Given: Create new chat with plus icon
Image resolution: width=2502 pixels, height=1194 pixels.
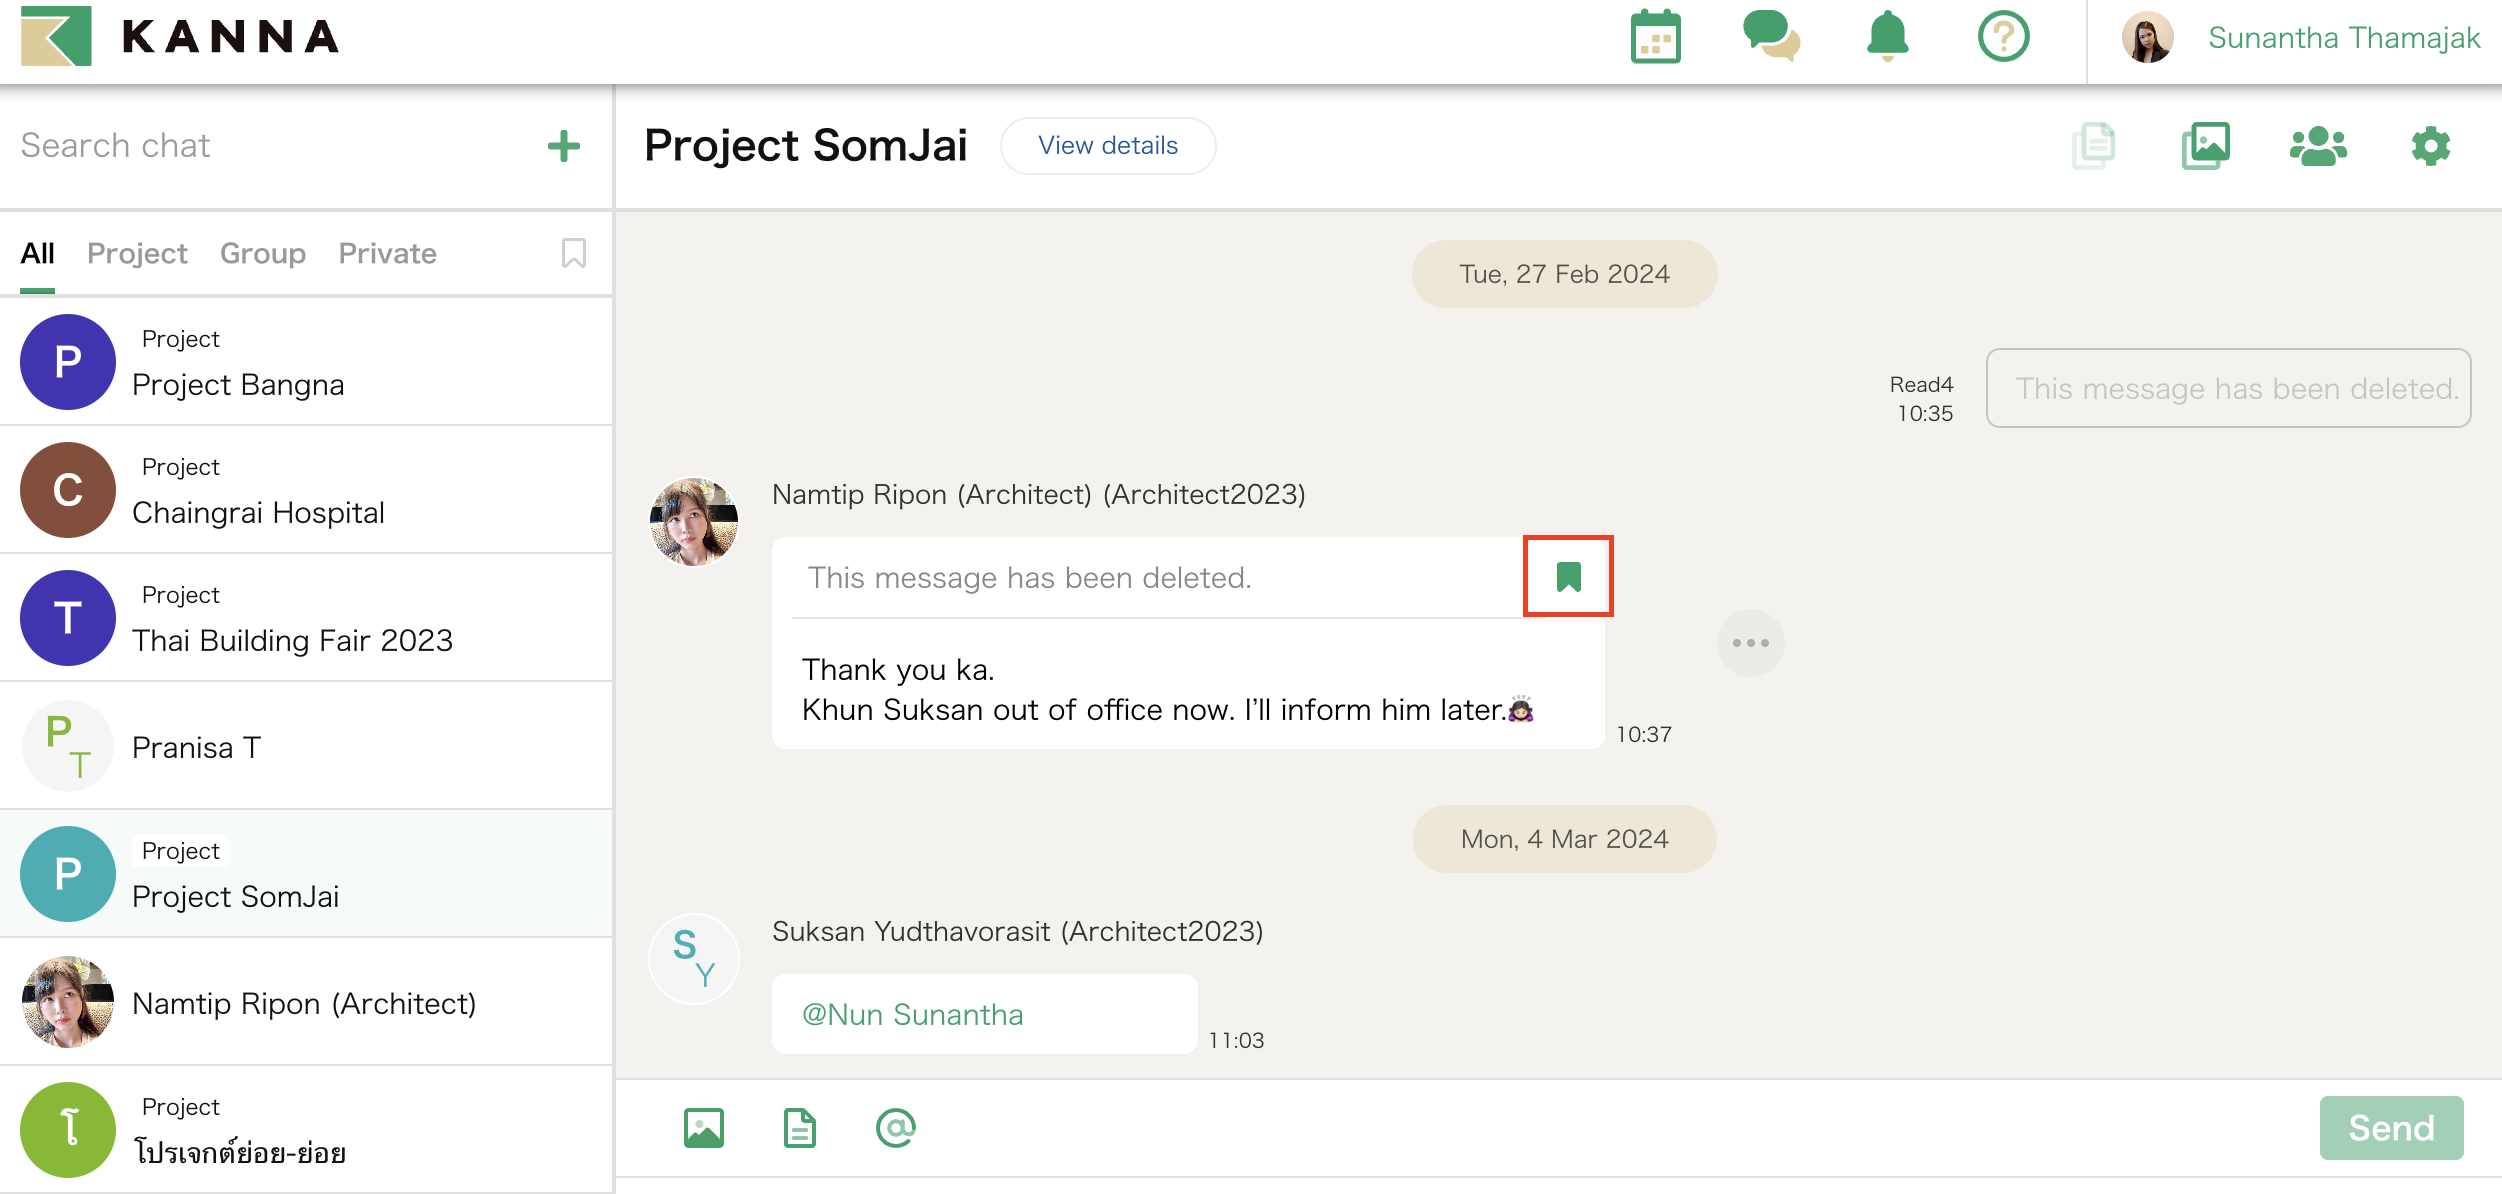Looking at the screenshot, I should pos(564,146).
